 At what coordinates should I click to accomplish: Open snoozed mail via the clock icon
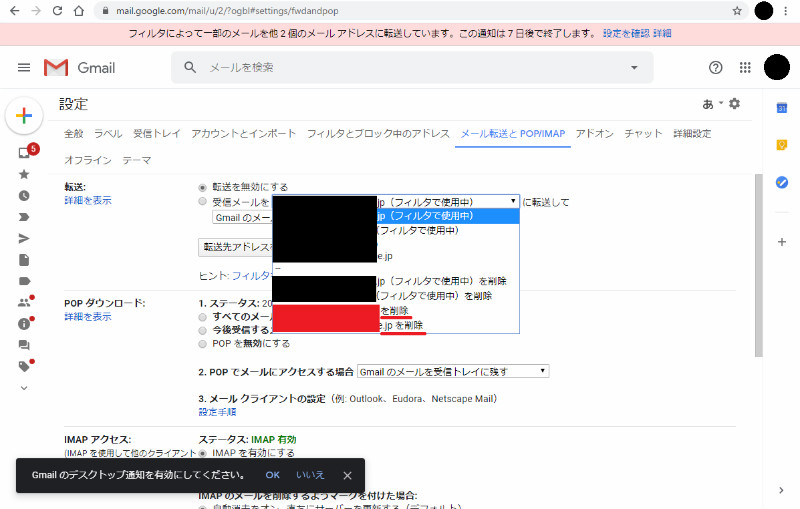pyautogui.click(x=24, y=196)
